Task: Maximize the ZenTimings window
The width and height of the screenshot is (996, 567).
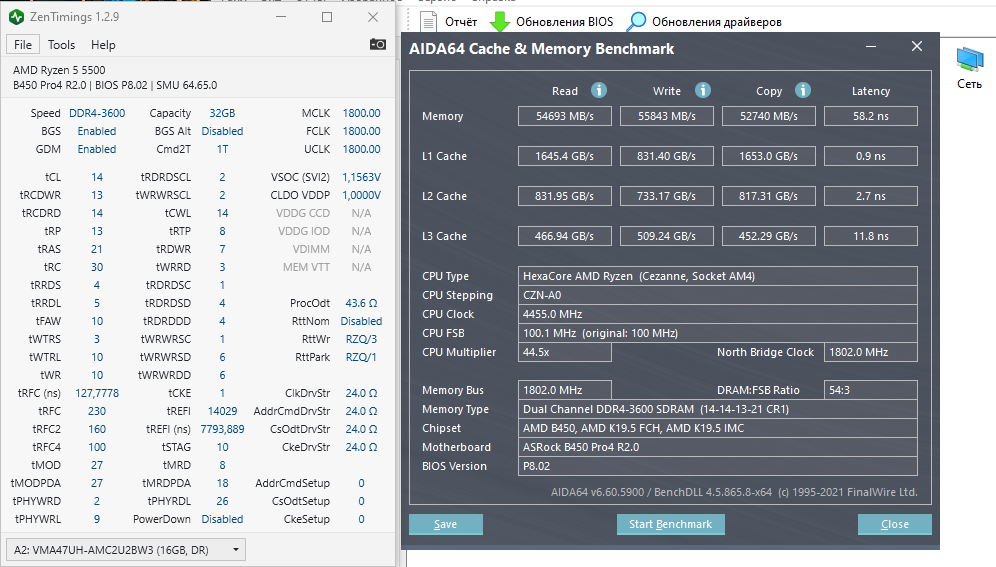Action: click(327, 17)
